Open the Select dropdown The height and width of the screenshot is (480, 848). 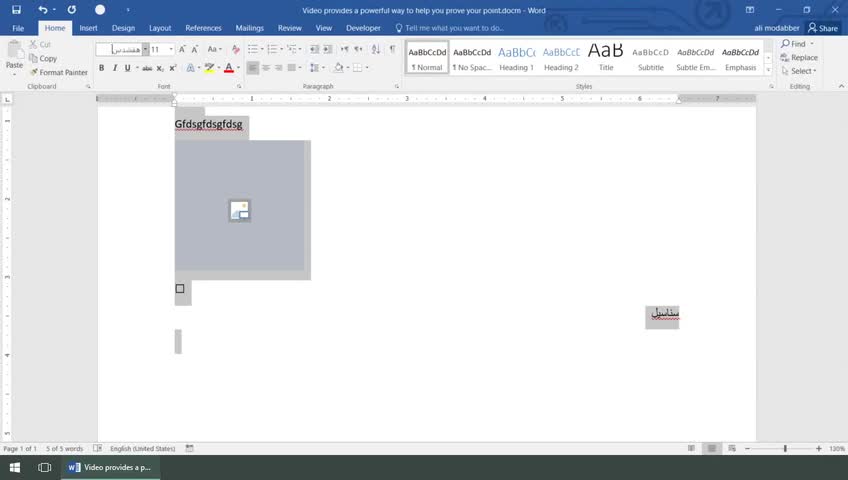point(799,71)
